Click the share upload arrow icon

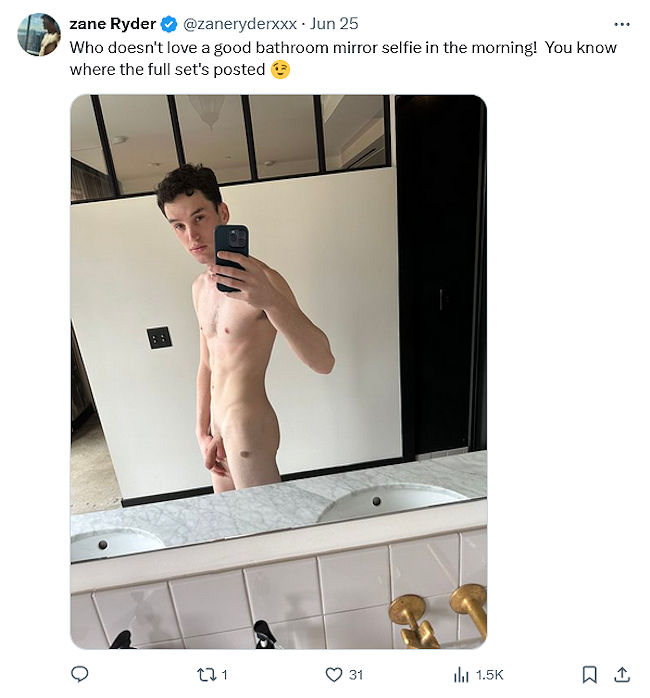[622, 674]
